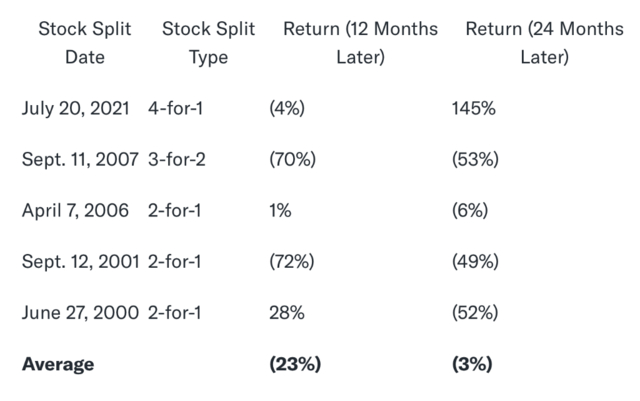Select the "Stock Split Type" column header
Screen dimensions: 640x401
pyautogui.click(x=208, y=43)
